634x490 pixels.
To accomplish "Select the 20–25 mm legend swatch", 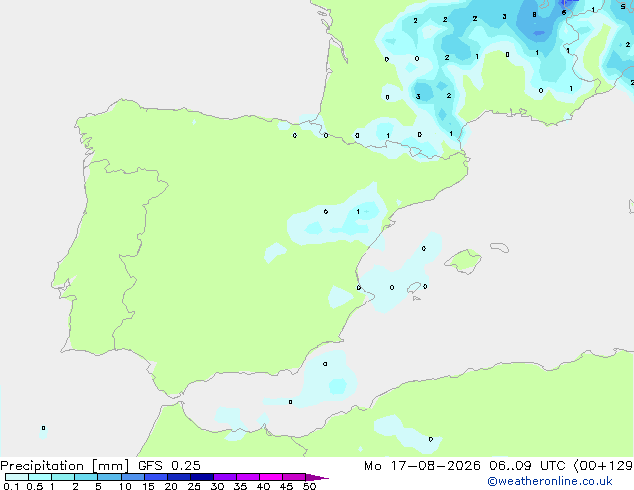I will (179, 477).
